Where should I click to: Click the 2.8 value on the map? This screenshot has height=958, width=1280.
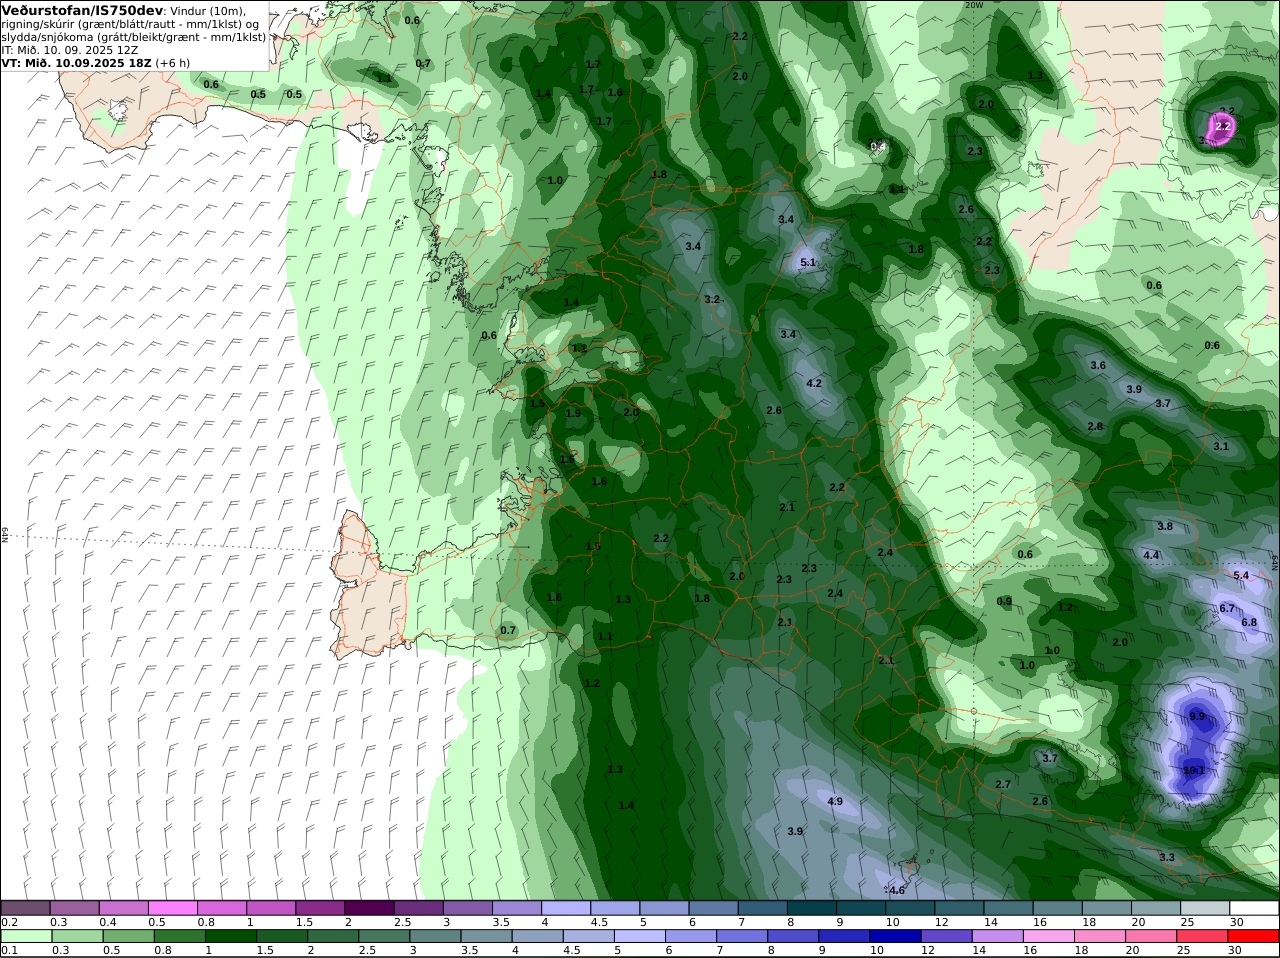tap(1095, 426)
